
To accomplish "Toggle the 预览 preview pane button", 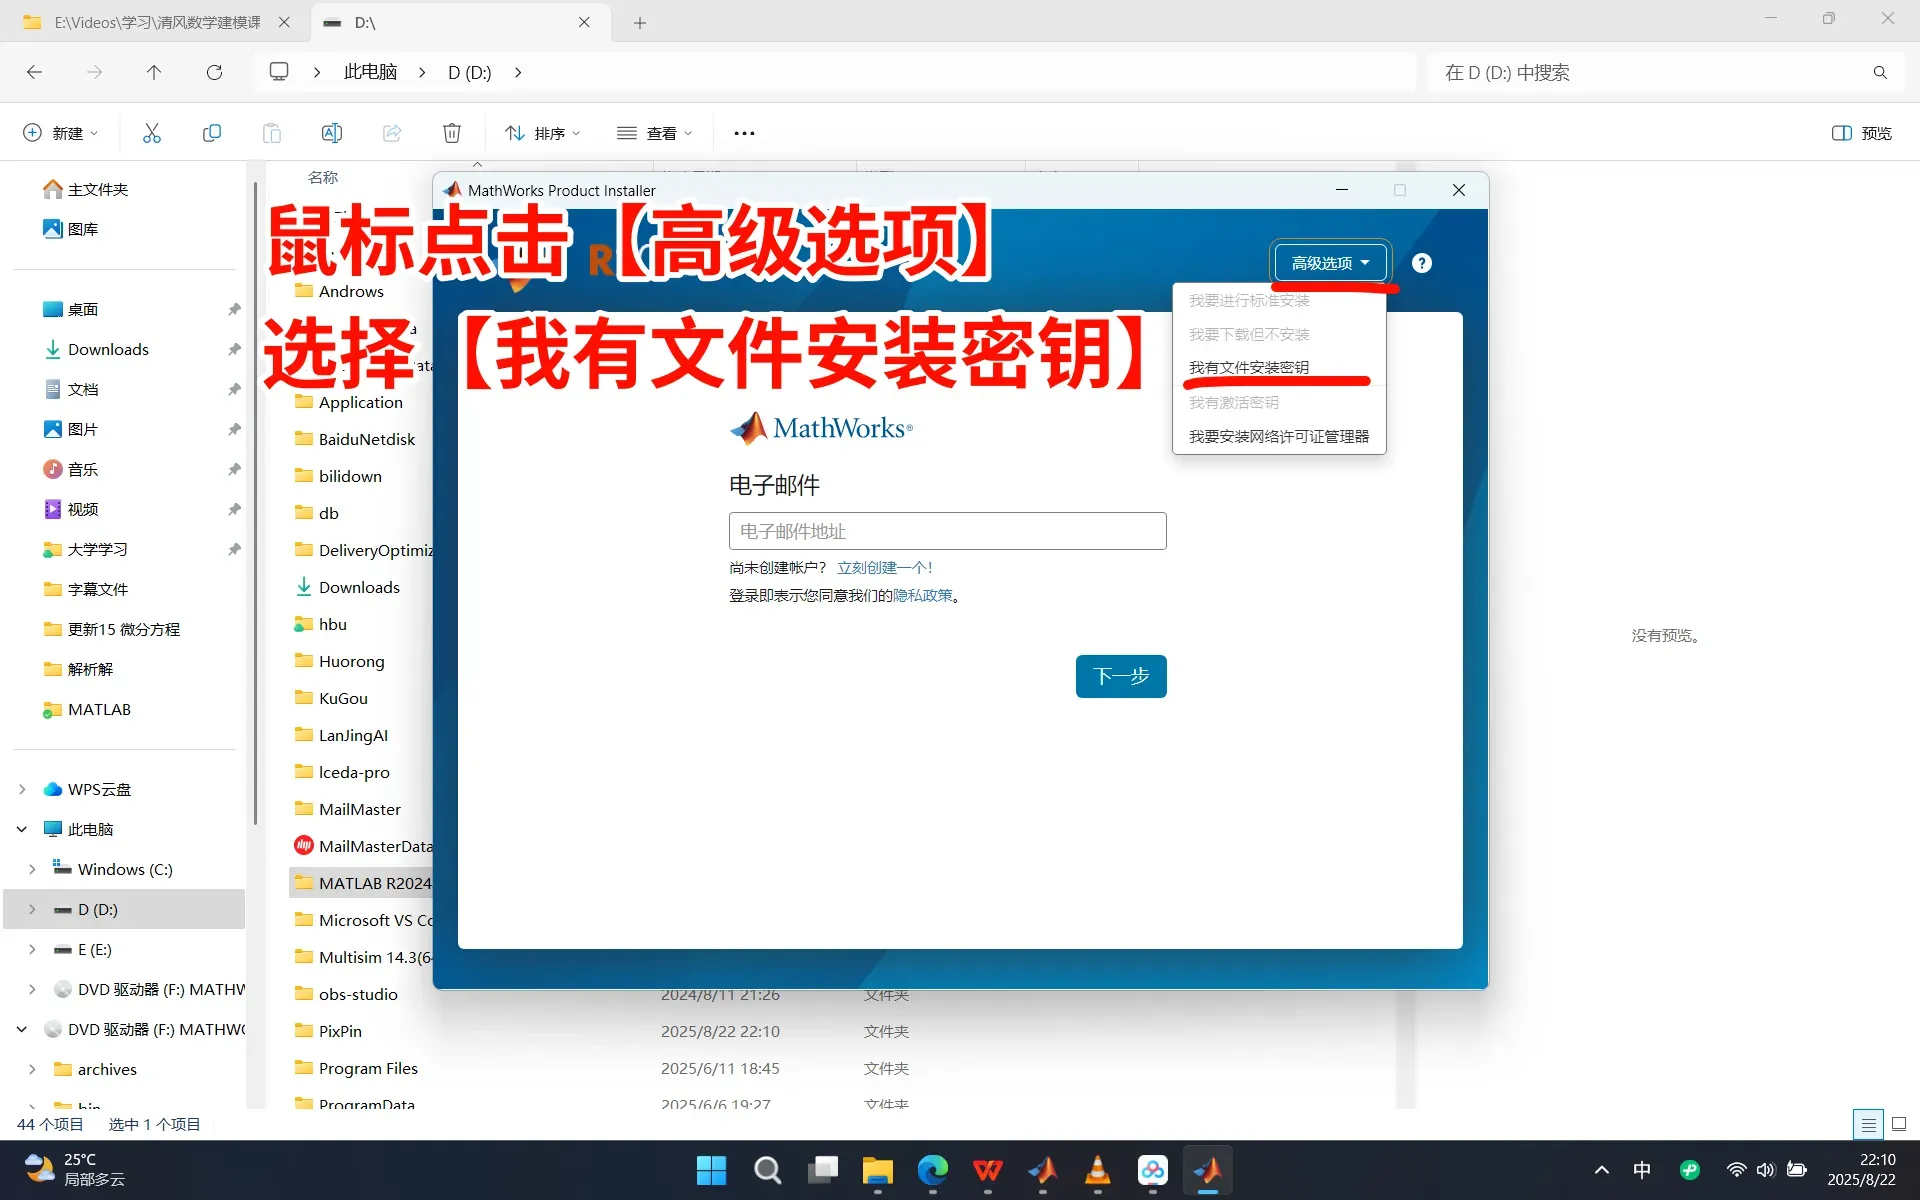I will [1861, 133].
